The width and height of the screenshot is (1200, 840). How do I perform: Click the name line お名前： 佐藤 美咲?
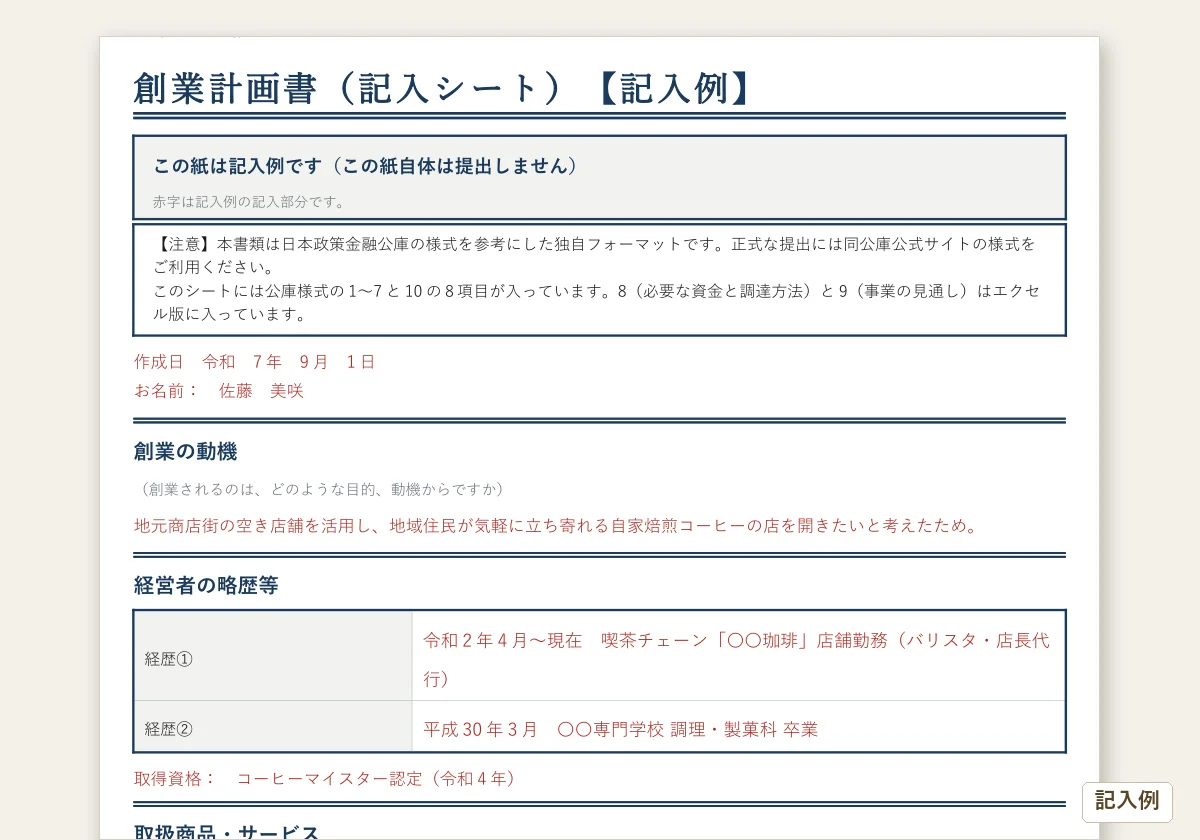click(x=219, y=391)
